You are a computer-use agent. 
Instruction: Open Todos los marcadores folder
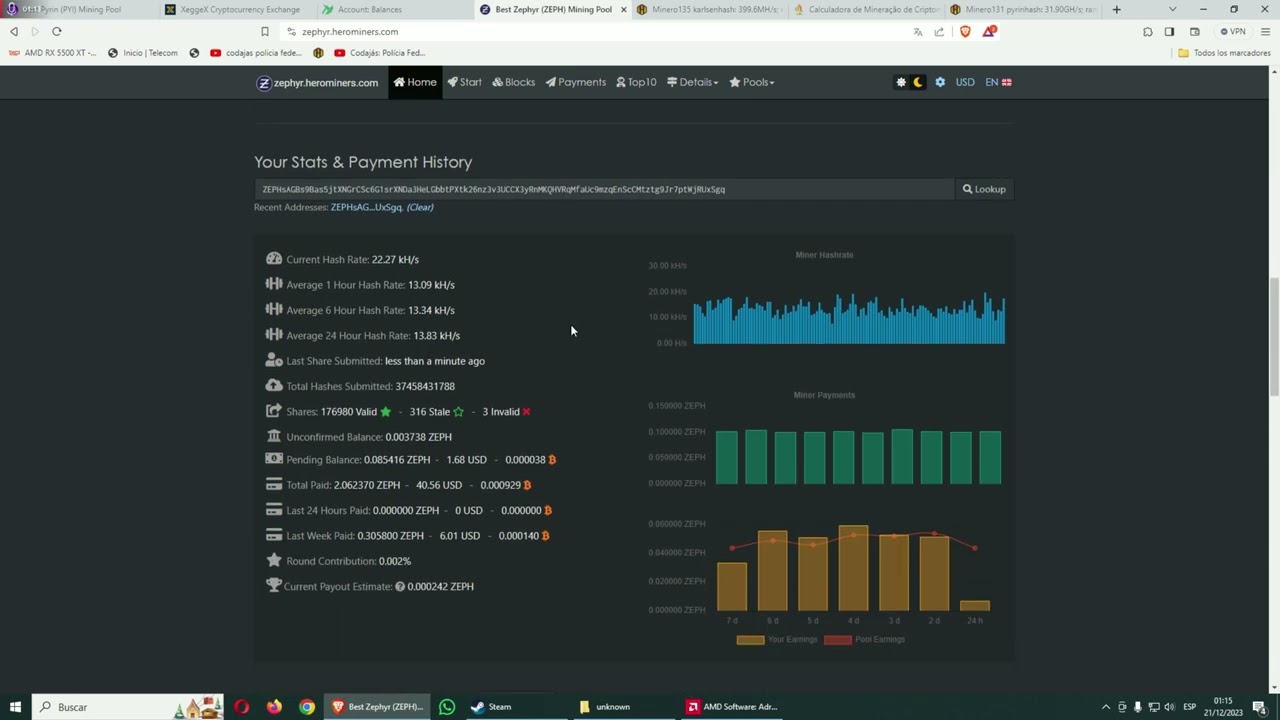[x=1224, y=53]
